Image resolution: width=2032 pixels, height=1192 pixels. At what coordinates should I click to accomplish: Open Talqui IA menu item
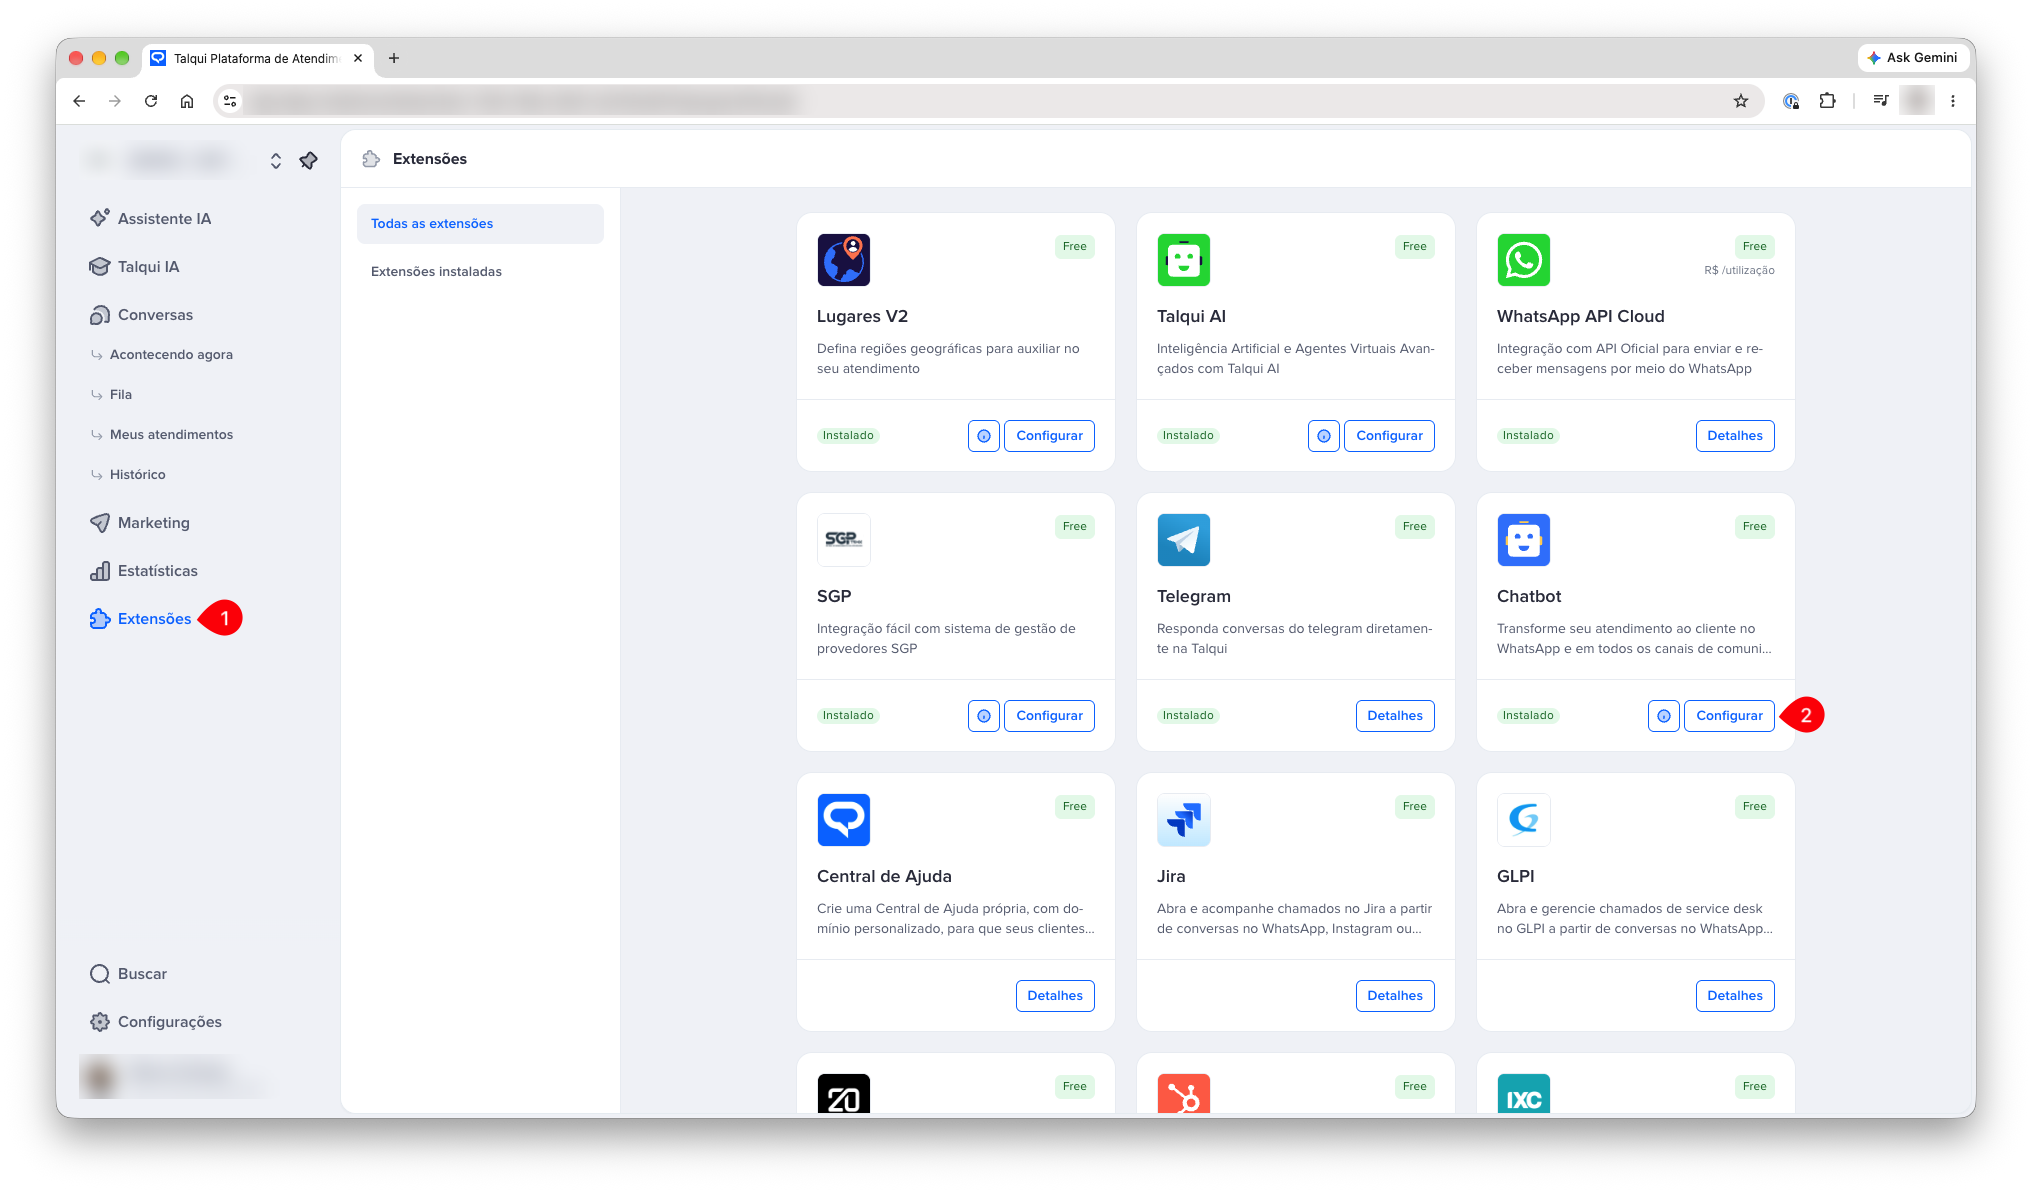pos(134,266)
